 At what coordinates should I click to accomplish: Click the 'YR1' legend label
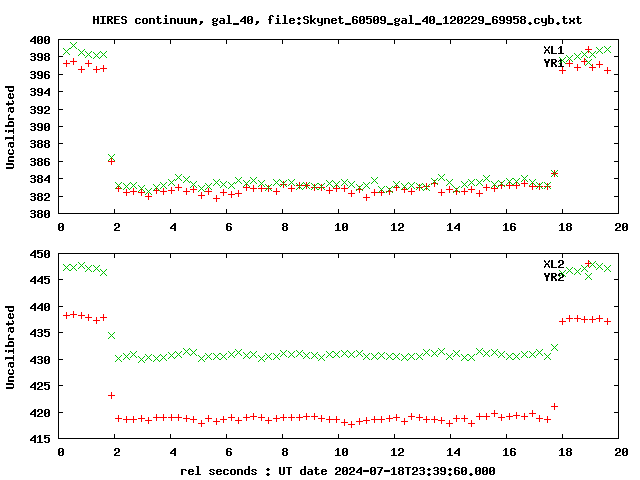[x=553, y=63]
